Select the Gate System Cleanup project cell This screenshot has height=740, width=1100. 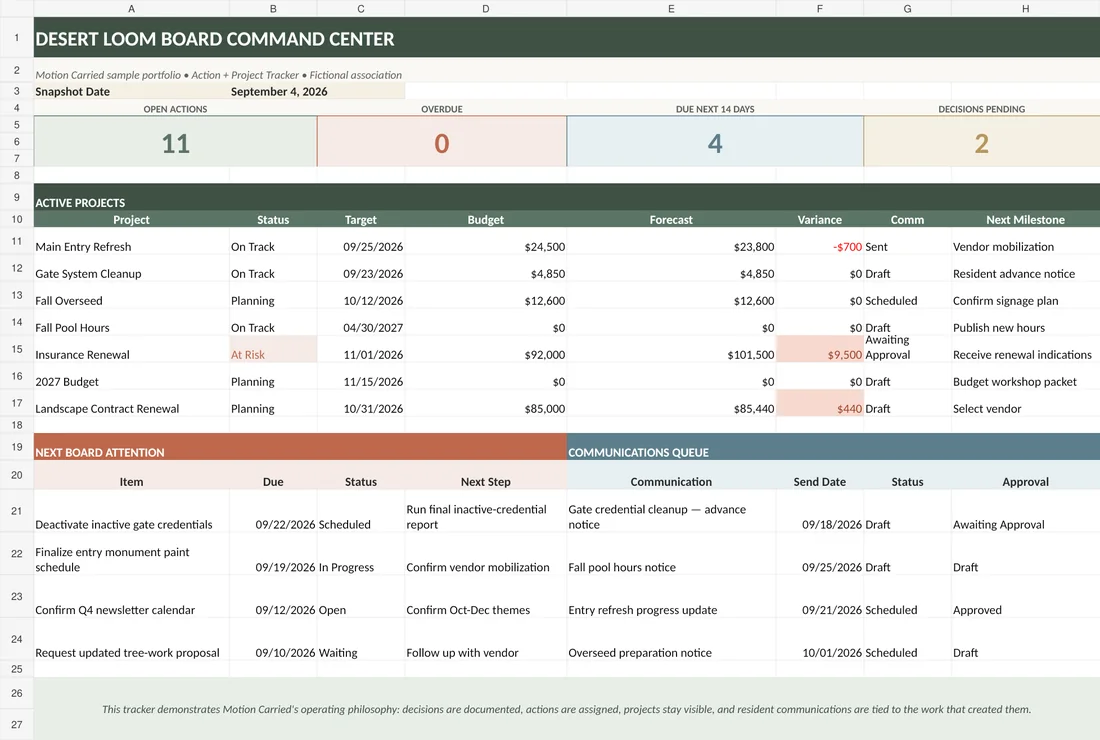pos(131,269)
